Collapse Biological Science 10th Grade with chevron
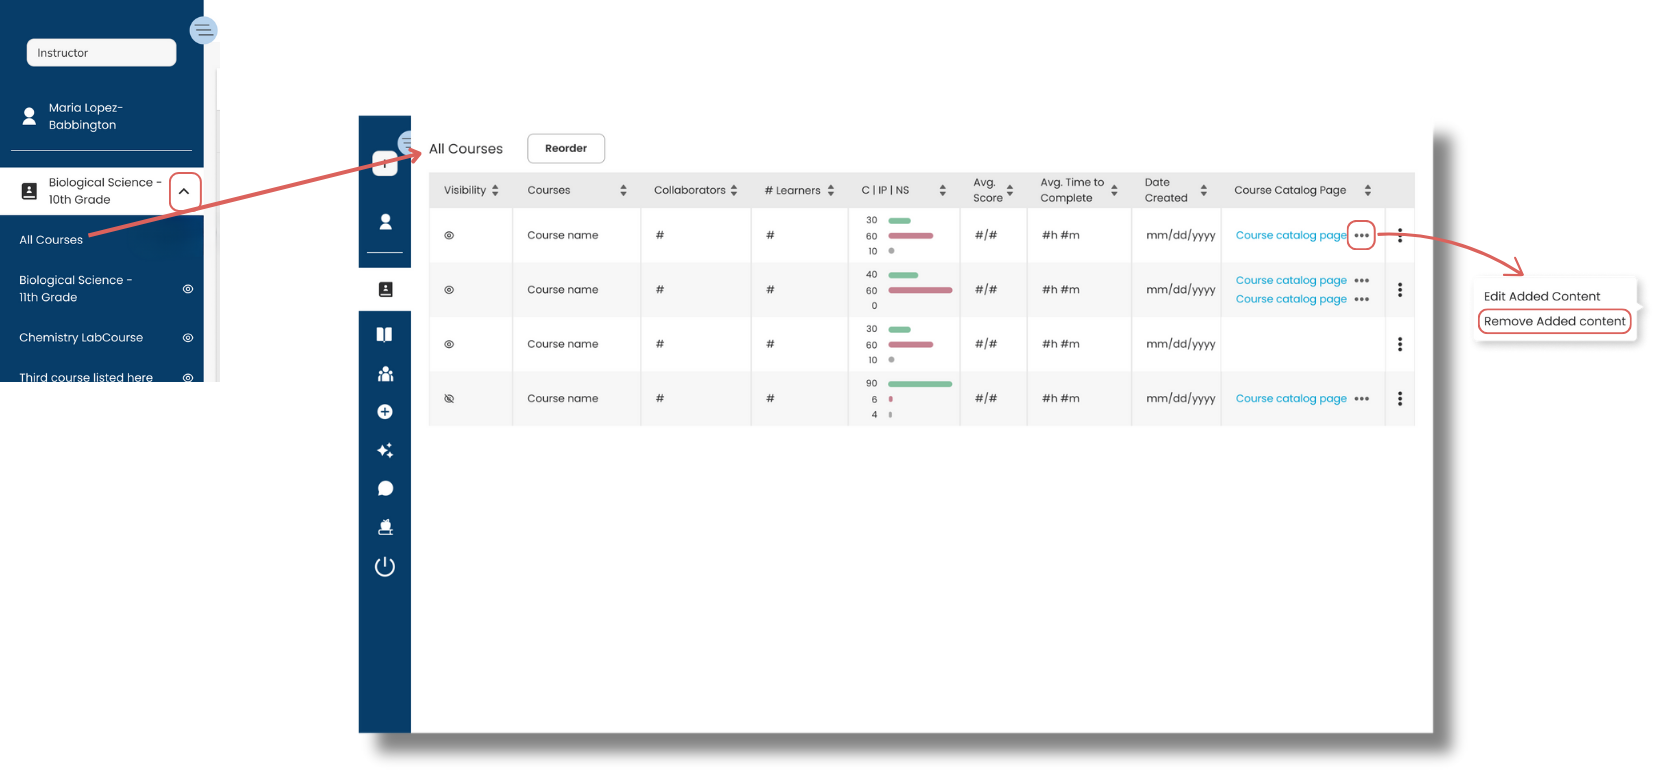Image resolution: width=1658 pixels, height=776 pixels. 184,192
